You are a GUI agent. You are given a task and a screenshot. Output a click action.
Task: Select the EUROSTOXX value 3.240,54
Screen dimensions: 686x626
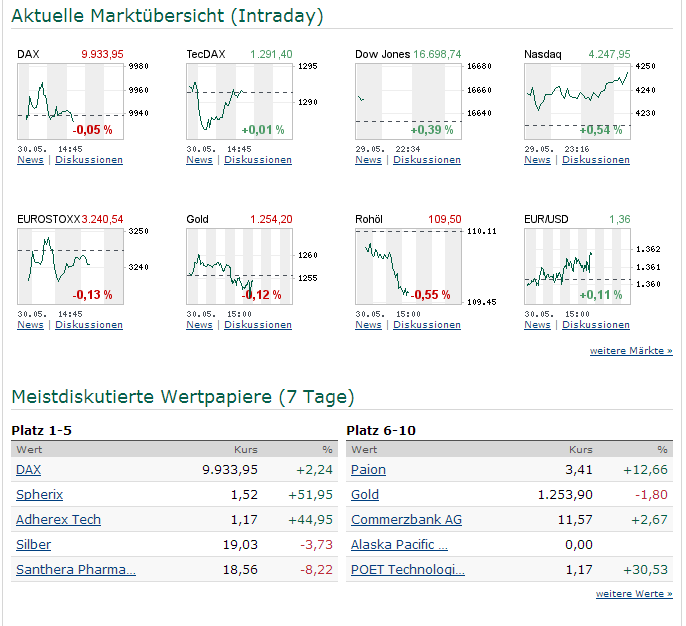(102, 219)
